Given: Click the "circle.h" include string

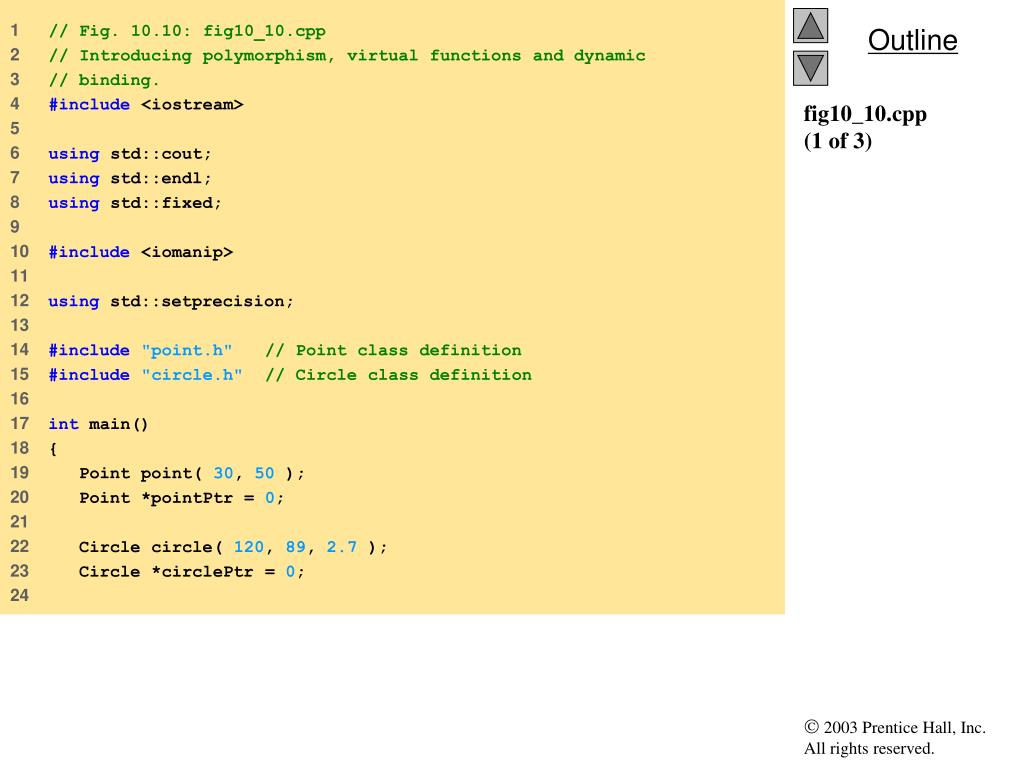Looking at the screenshot, I should (x=192, y=375).
